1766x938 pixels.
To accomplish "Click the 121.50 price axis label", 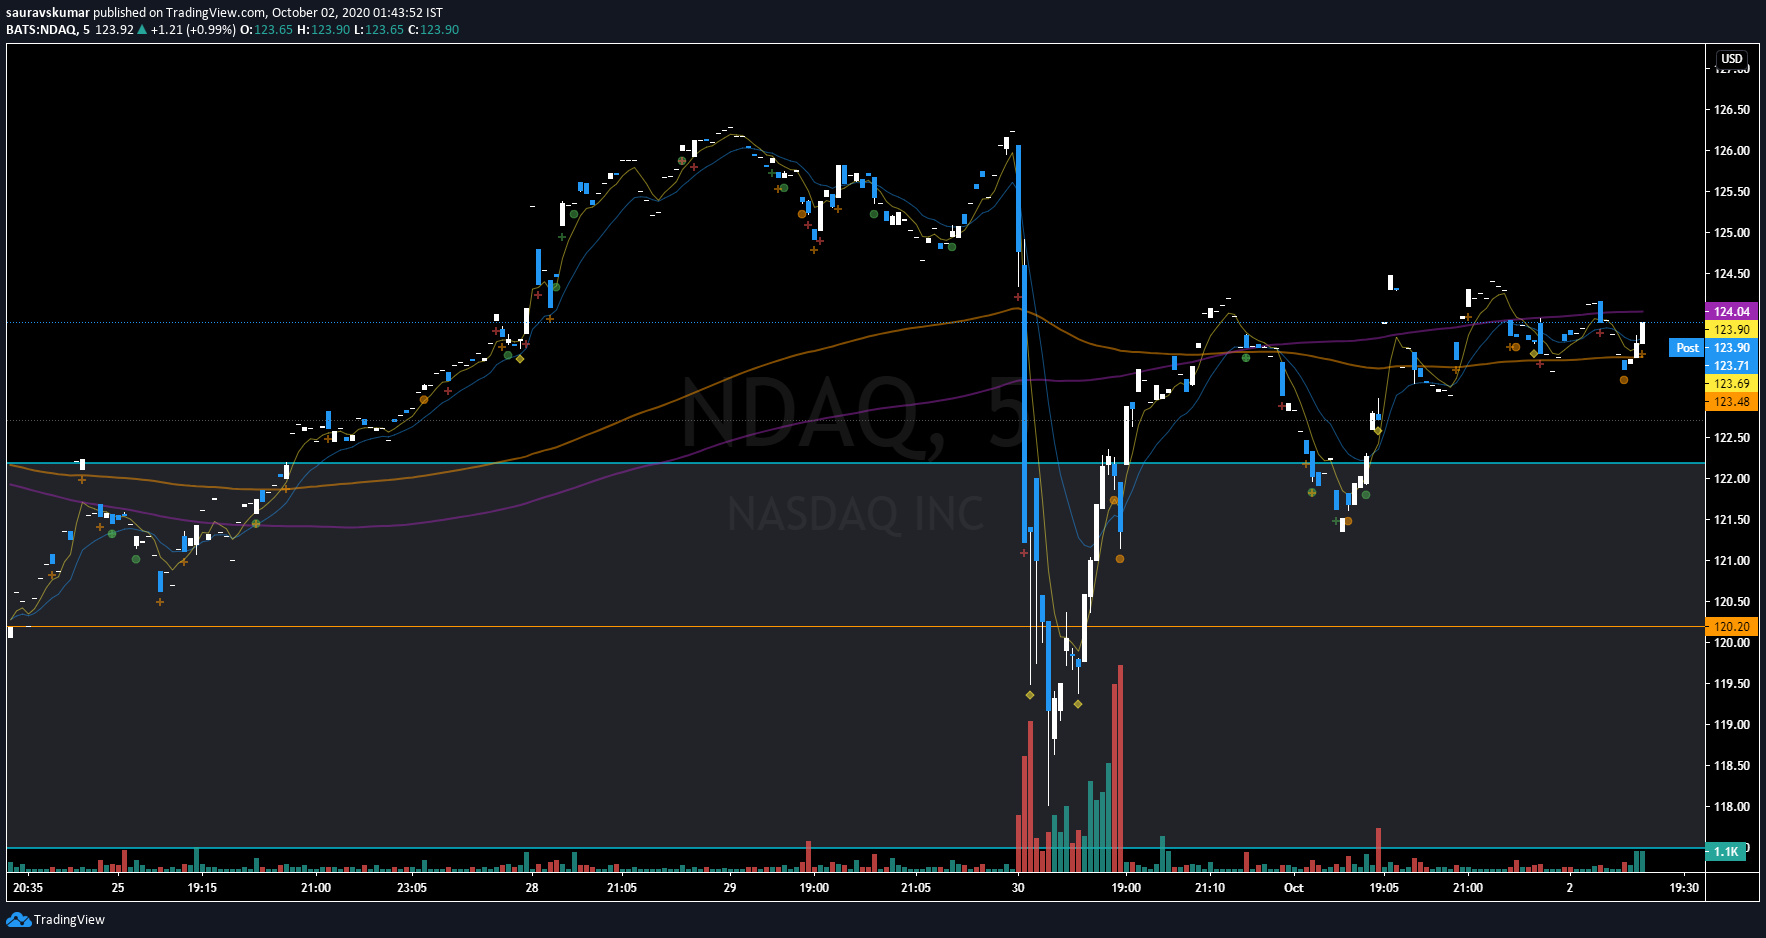I will click(1732, 520).
